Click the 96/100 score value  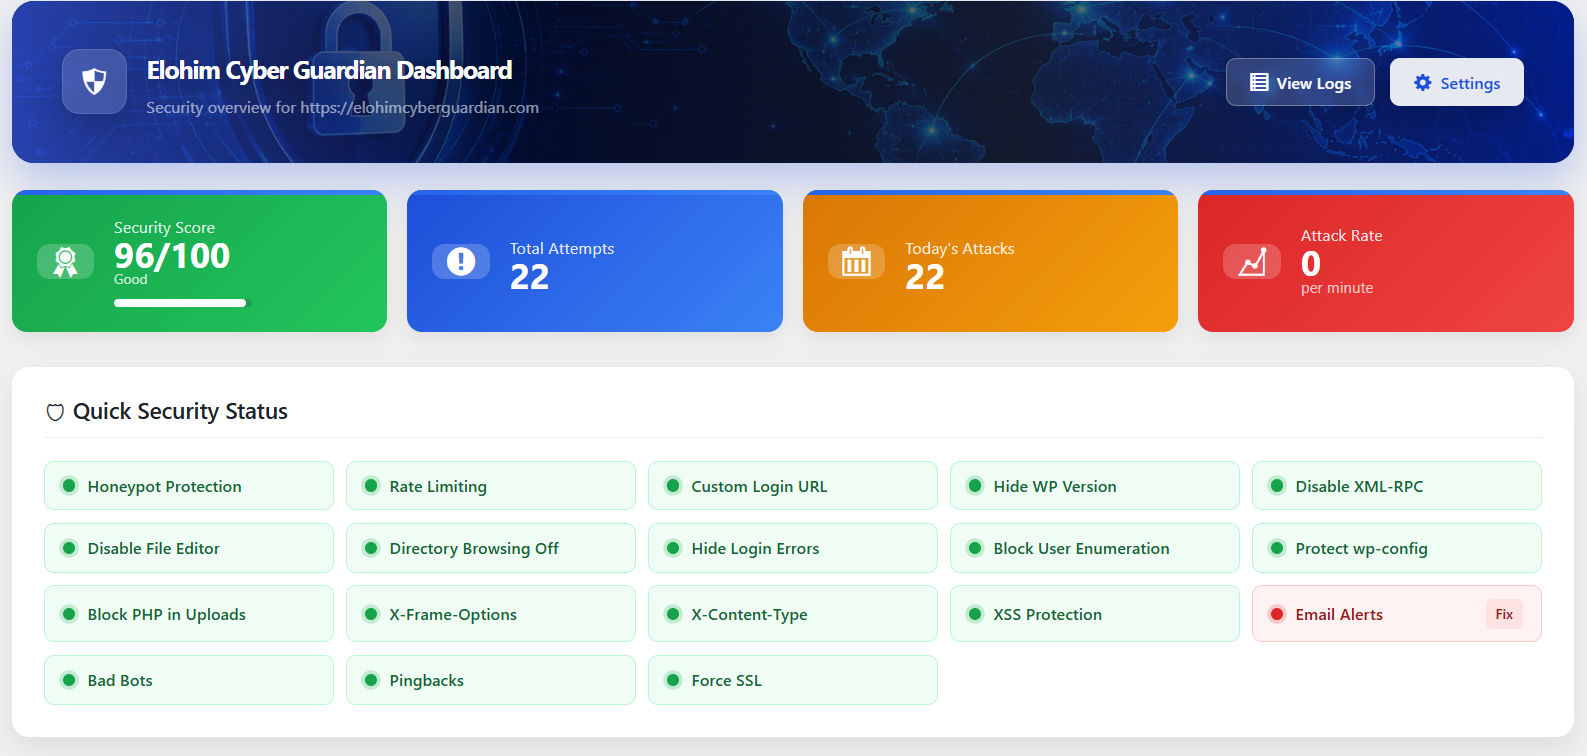pos(172,256)
